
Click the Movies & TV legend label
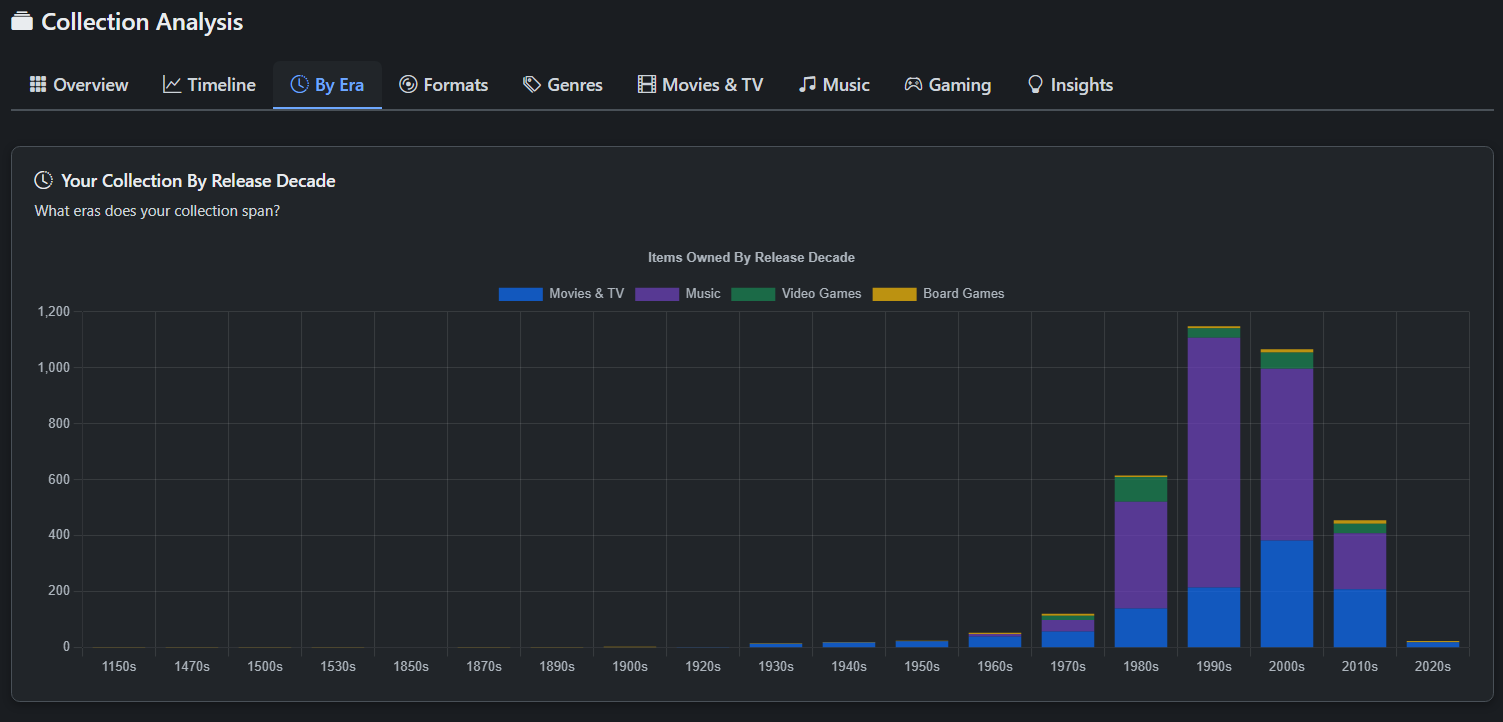click(586, 293)
